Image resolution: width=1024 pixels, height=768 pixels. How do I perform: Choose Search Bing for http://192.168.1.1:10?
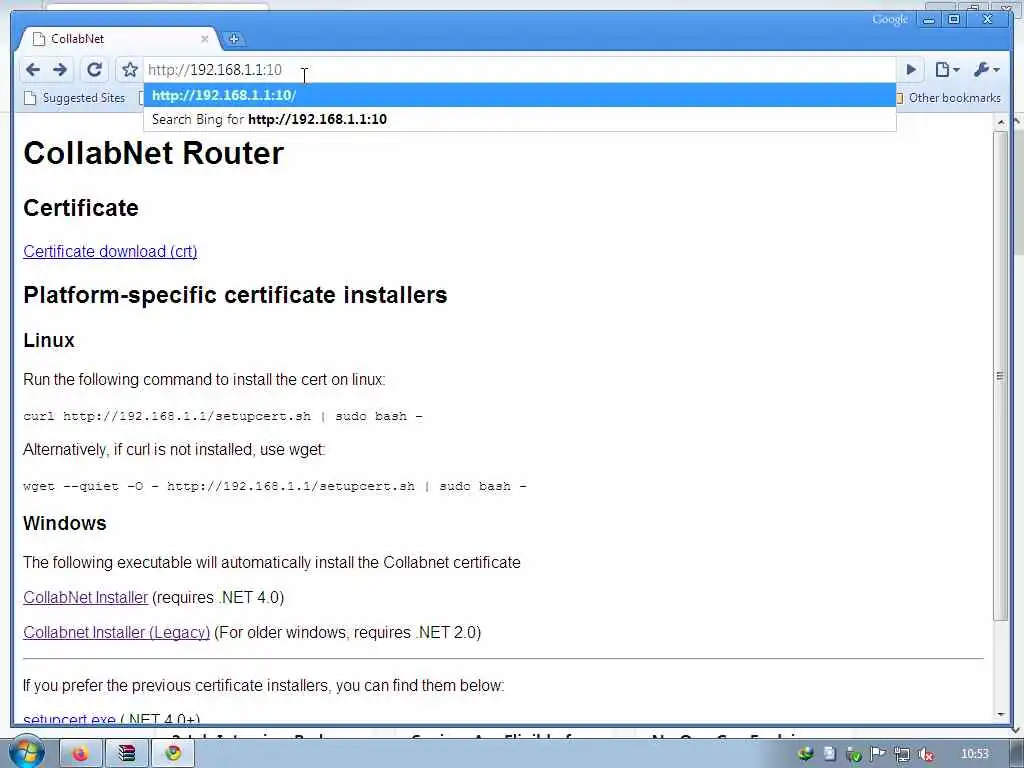(x=519, y=120)
